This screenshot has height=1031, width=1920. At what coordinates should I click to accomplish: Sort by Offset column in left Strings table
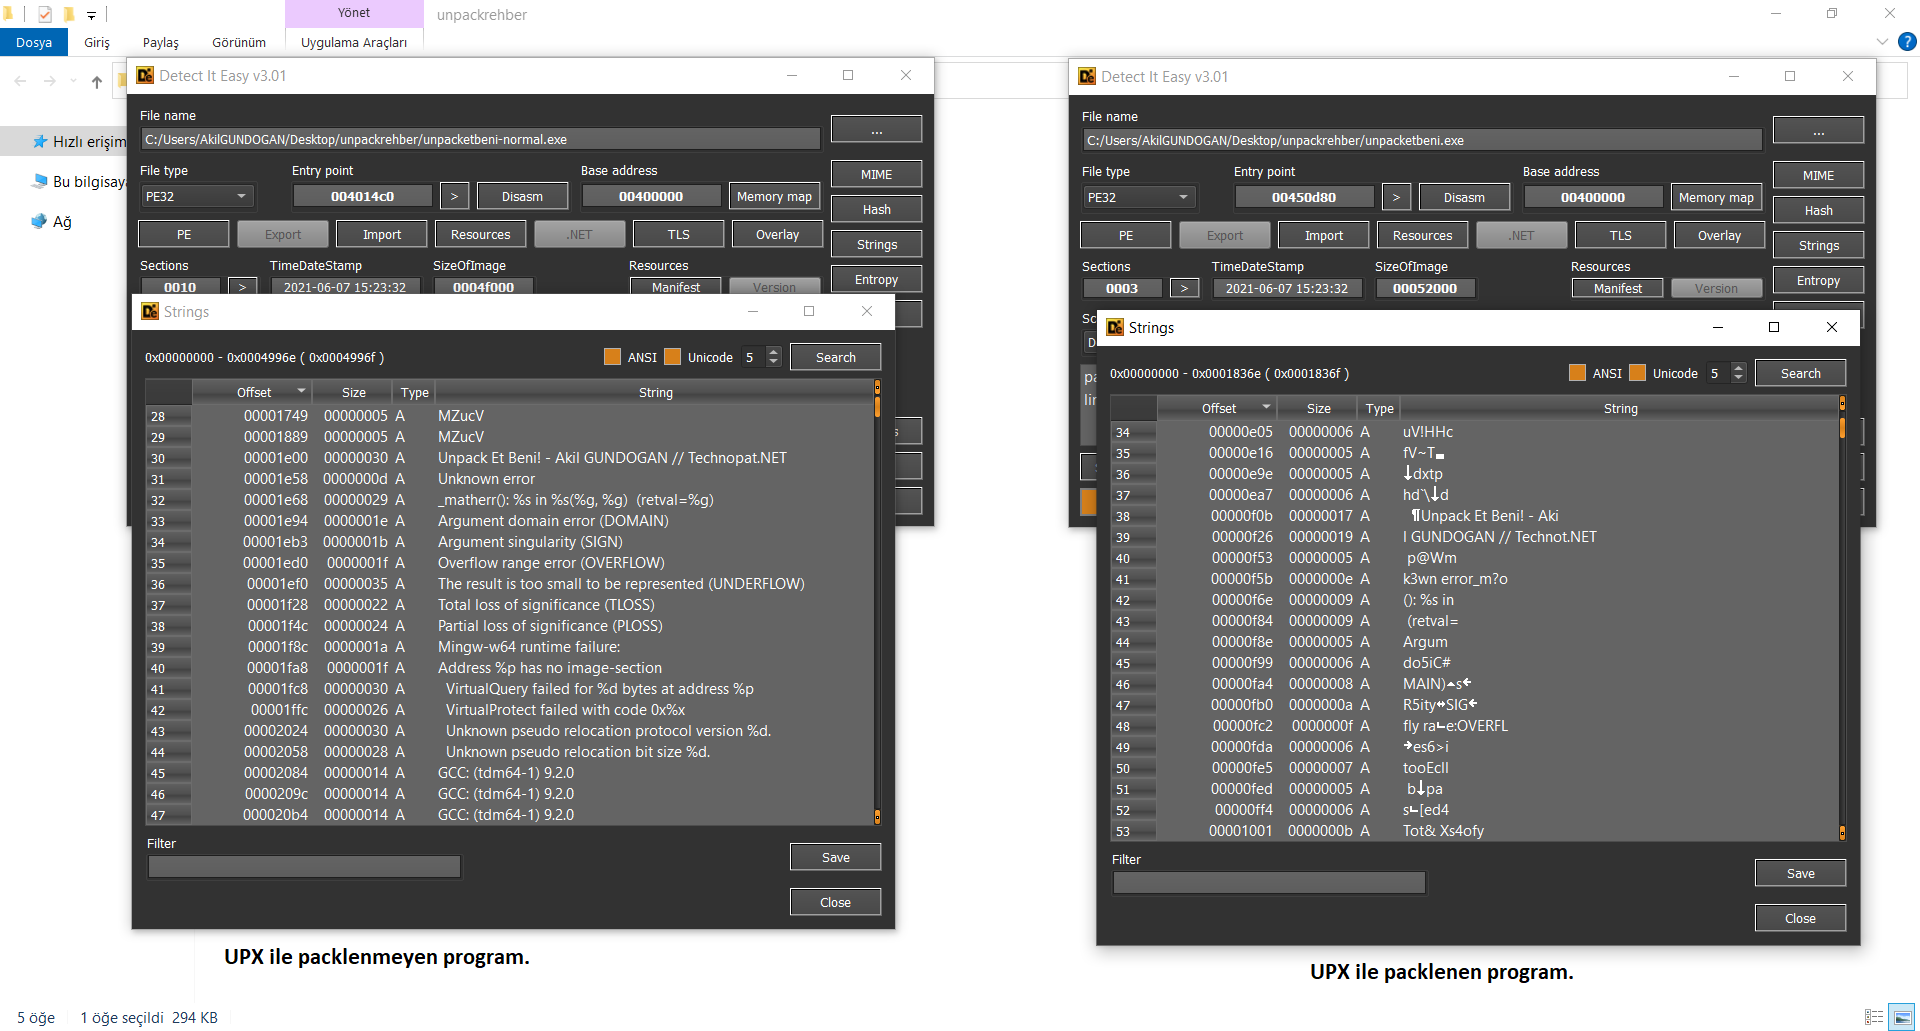click(x=254, y=392)
